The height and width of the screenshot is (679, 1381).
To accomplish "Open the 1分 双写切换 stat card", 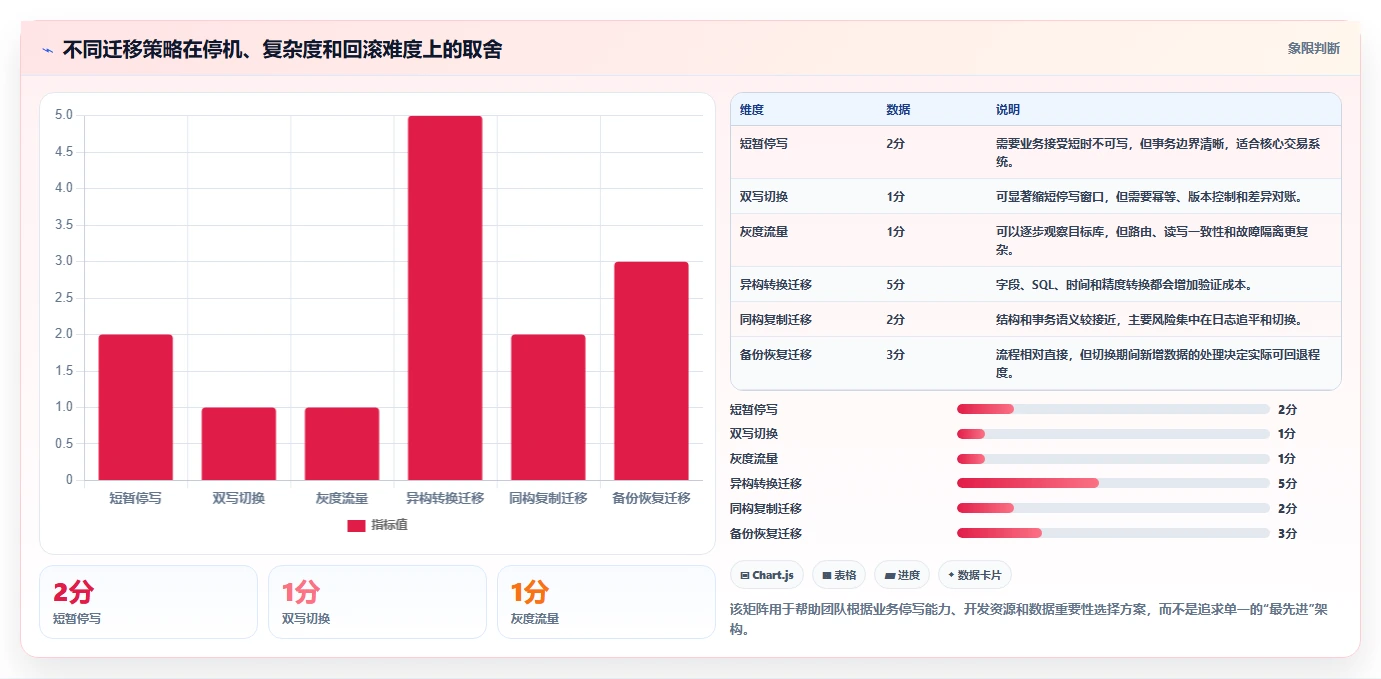I will point(377,602).
